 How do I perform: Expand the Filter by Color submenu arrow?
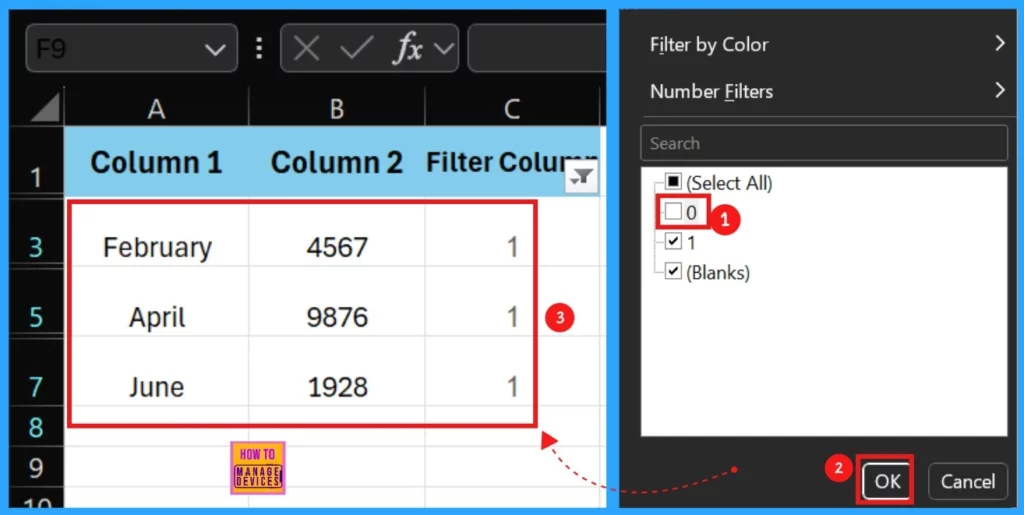pyautogui.click(x=999, y=44)
